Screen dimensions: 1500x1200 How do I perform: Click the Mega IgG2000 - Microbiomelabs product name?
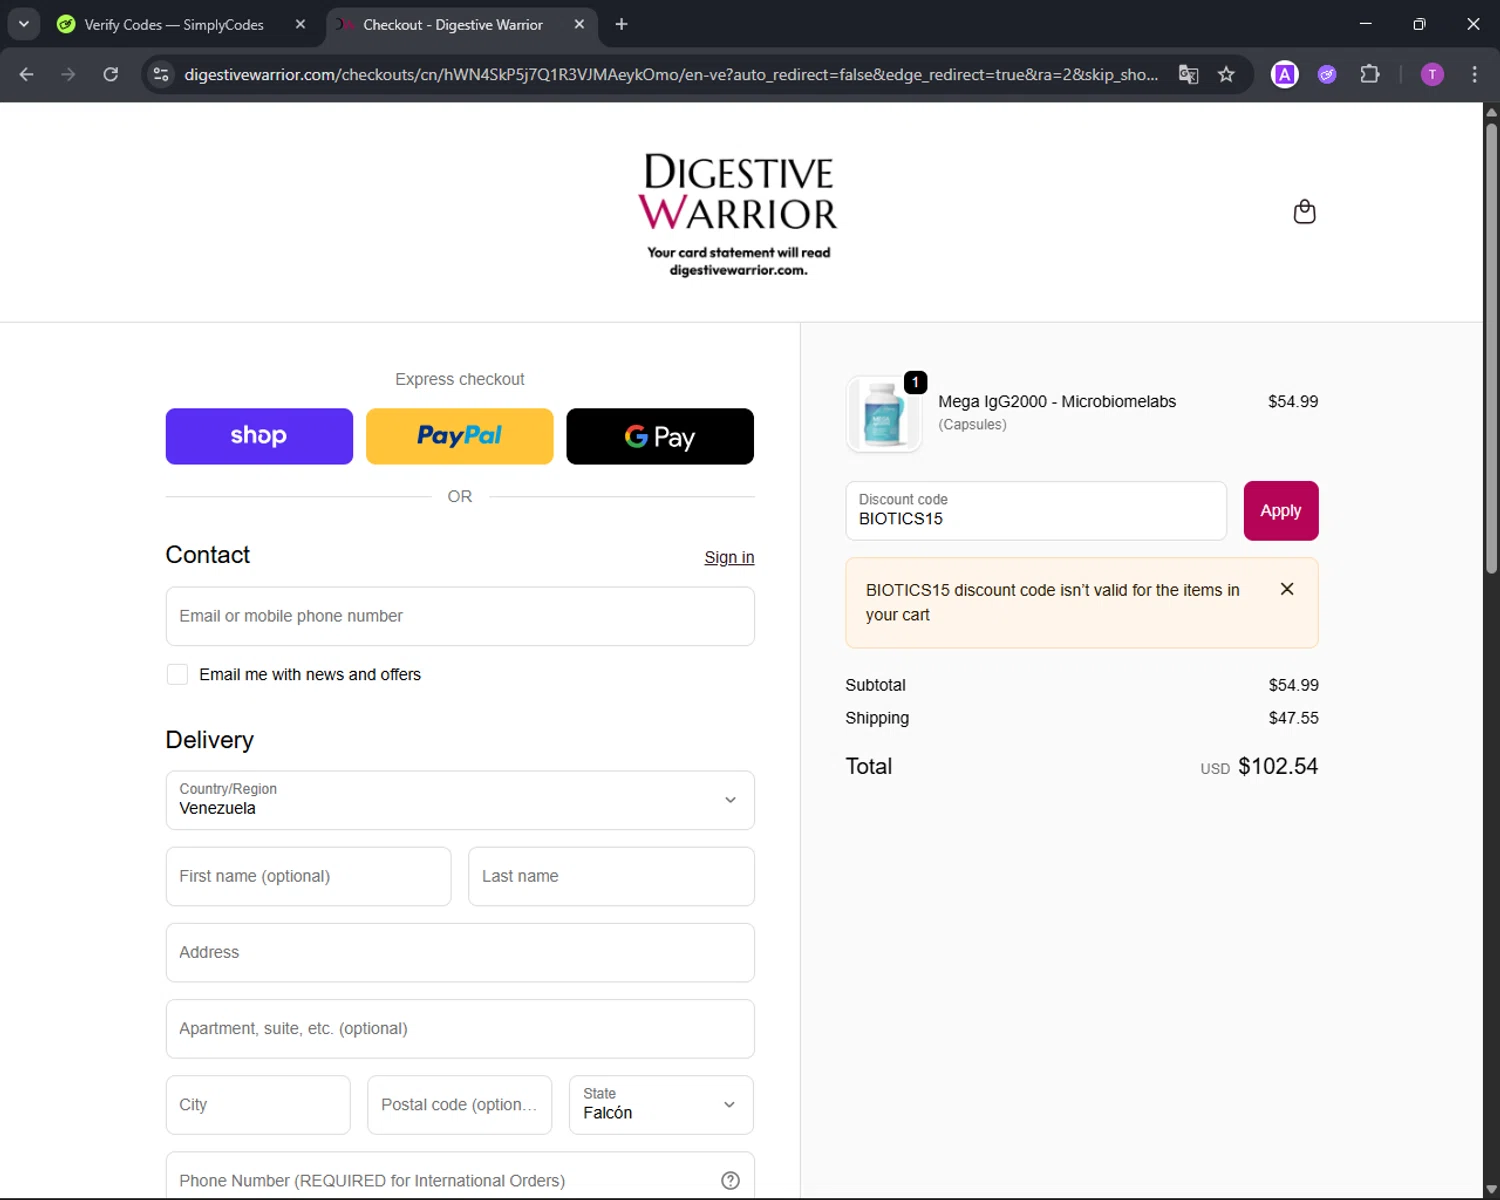point(1057,401)
